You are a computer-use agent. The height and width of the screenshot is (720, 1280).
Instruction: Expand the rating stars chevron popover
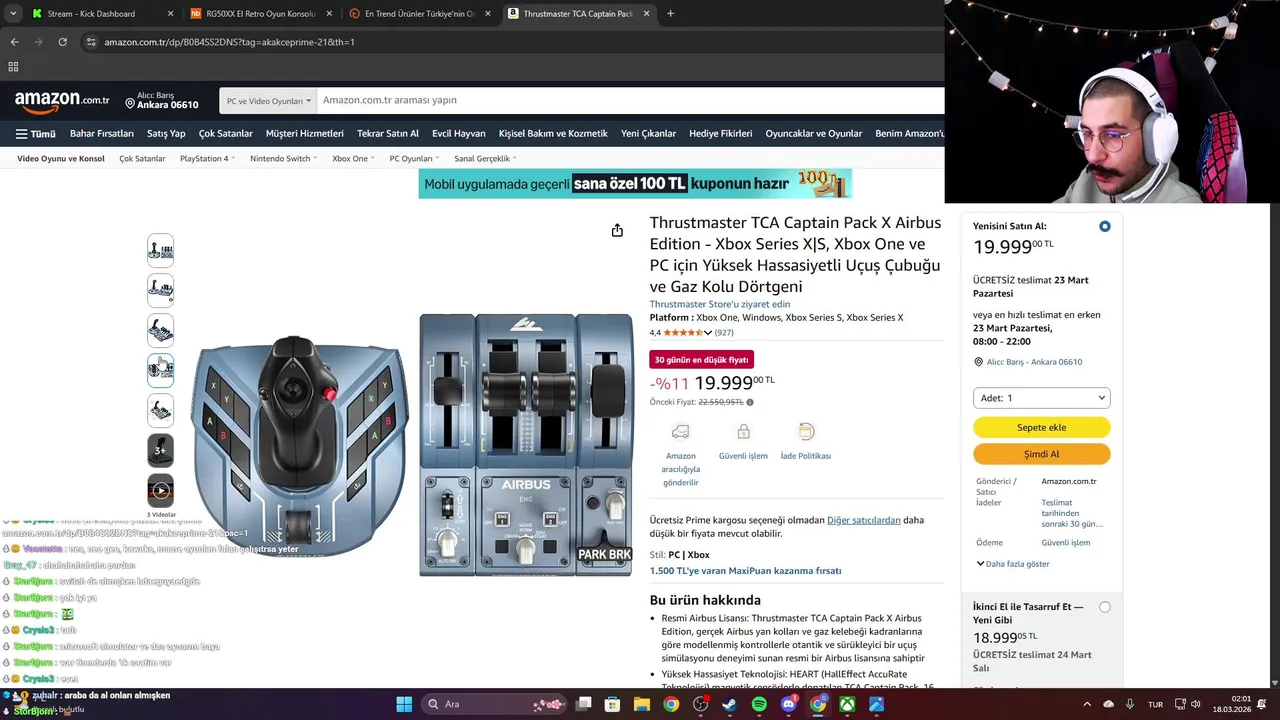tap(708, 333)
